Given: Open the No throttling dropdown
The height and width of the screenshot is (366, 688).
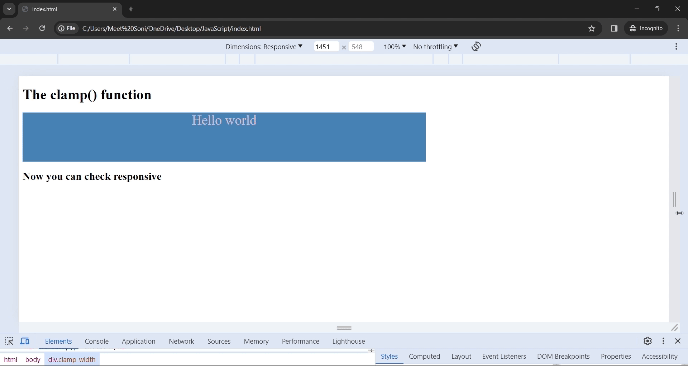Looking at the screenshot, I should click(435, 46).
